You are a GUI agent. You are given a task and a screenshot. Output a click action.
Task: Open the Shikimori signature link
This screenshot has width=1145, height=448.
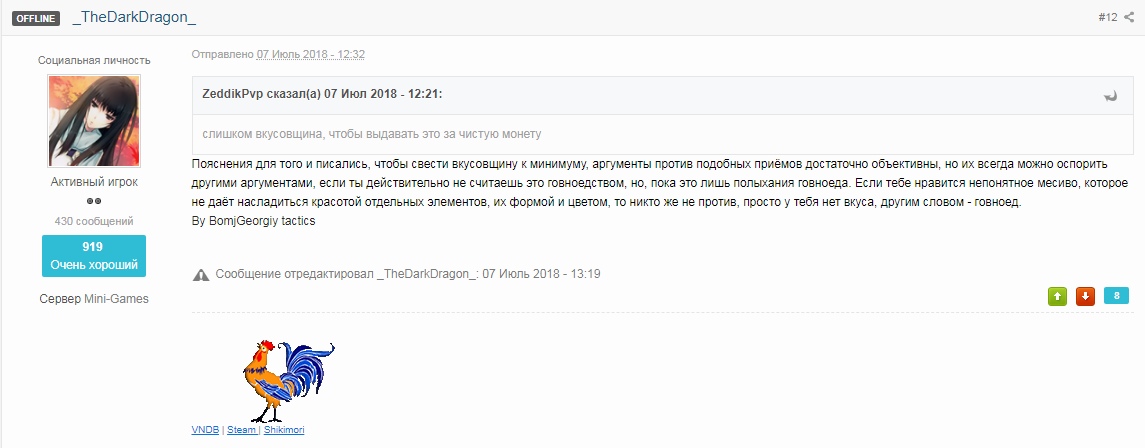[284, 430]
